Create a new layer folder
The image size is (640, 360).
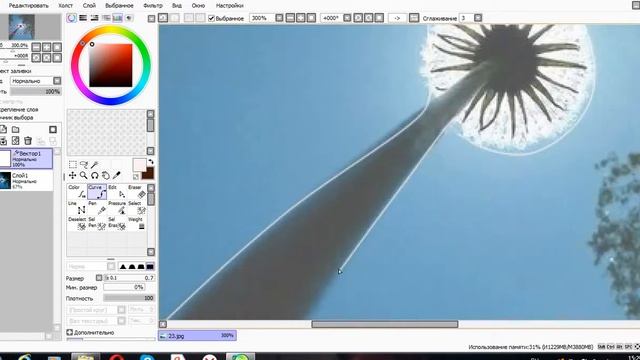[x=16, y=129]
